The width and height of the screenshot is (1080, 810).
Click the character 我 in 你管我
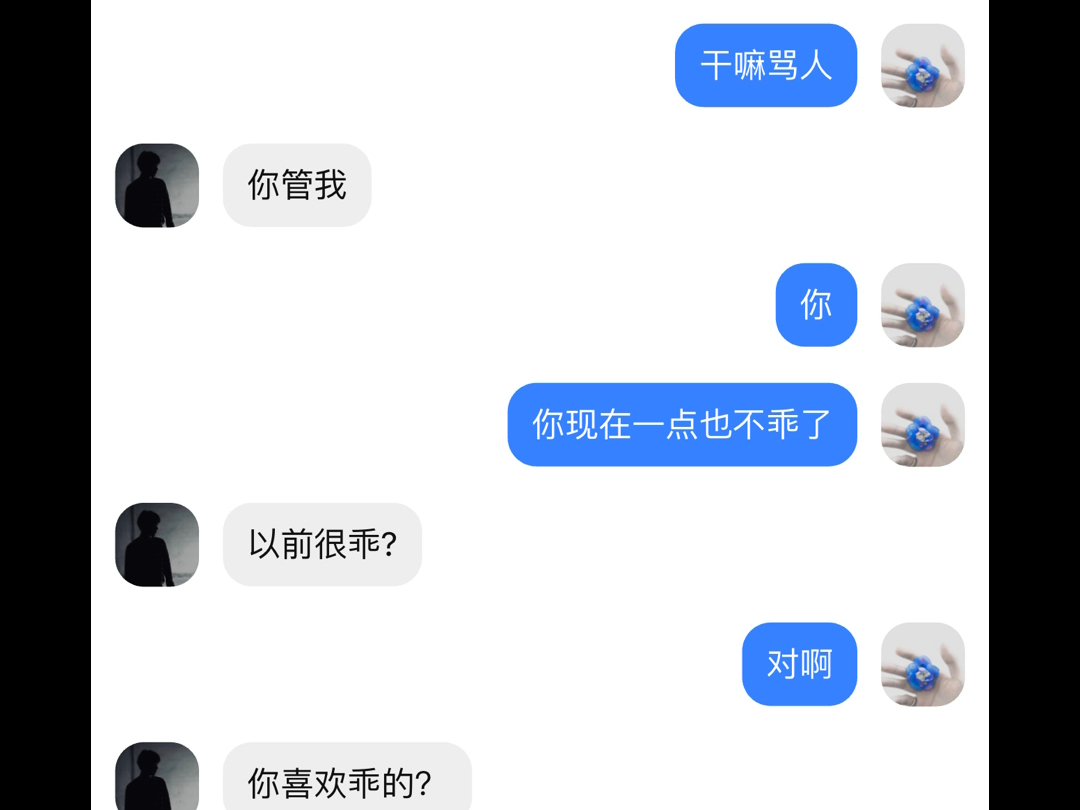click(331, 185)
